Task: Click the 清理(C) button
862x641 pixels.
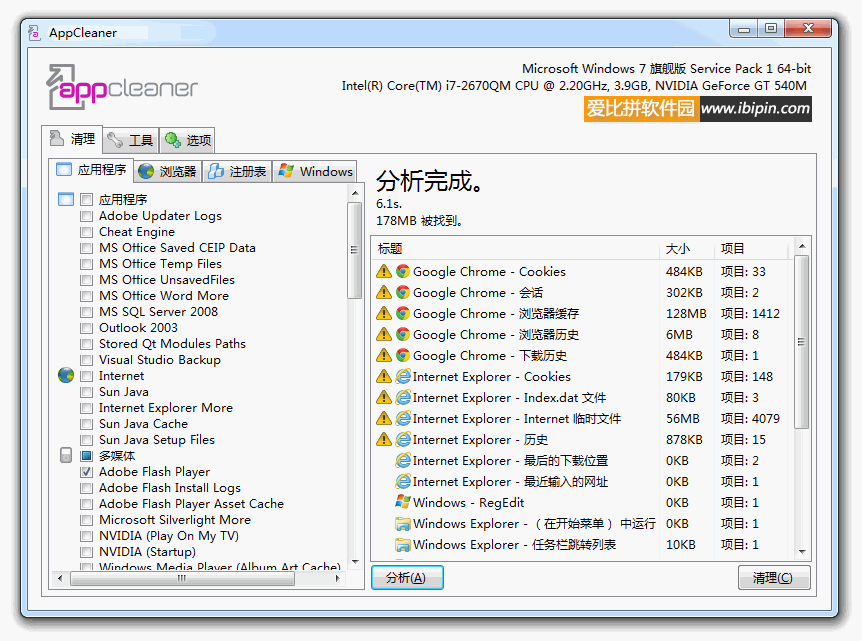Action: [773, 578]
